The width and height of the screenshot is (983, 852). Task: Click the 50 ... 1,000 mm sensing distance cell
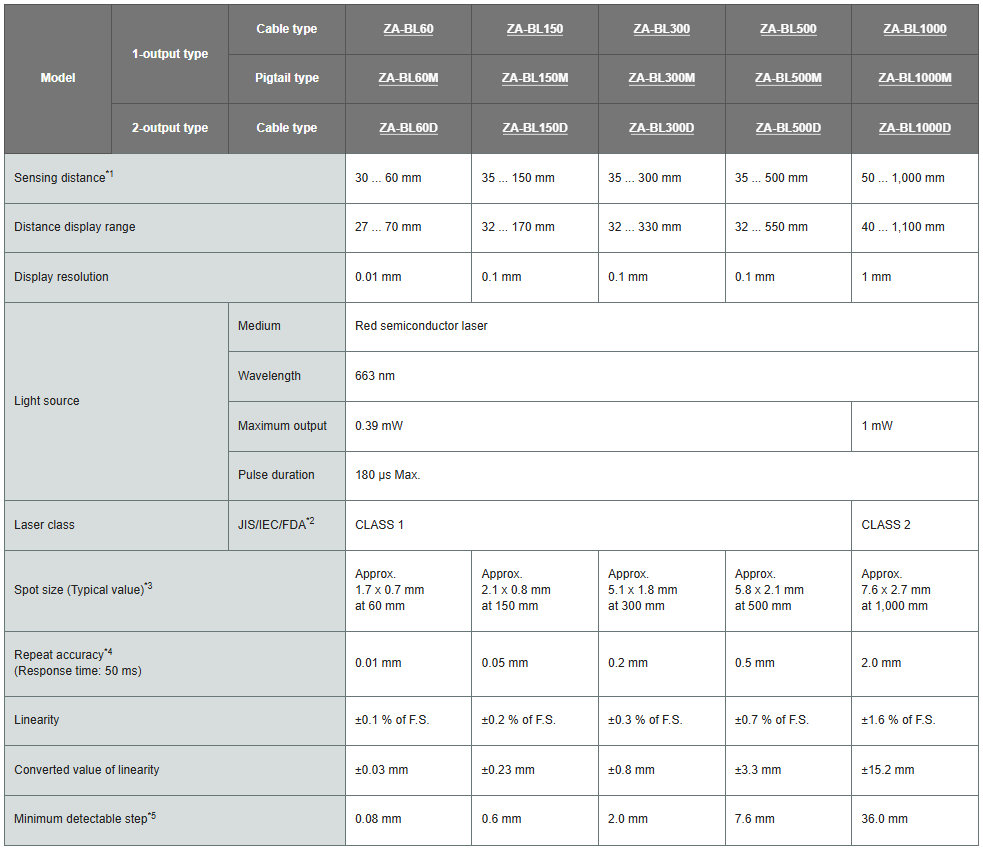click(915, 178)
